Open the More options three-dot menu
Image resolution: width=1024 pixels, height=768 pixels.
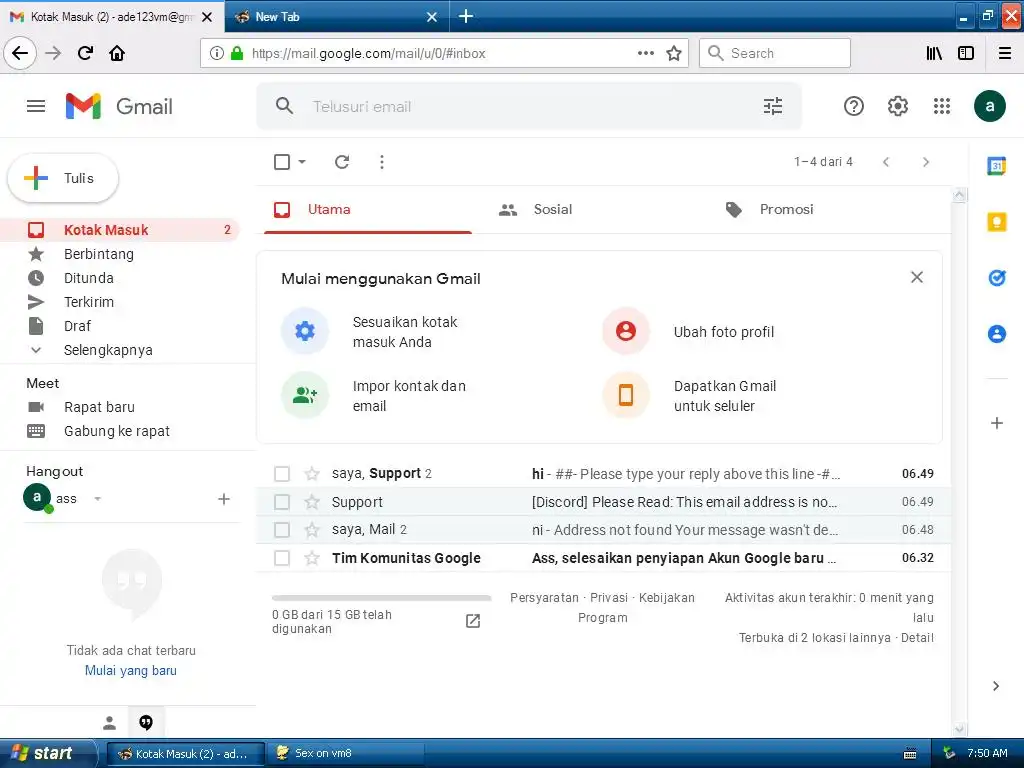[382, 162]
